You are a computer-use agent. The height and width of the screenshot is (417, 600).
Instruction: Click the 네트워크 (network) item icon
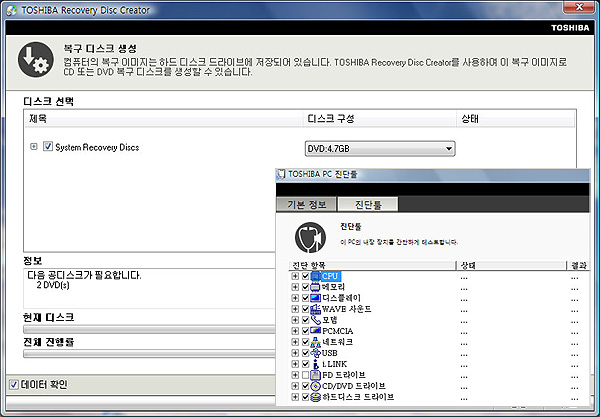(316, 342)
